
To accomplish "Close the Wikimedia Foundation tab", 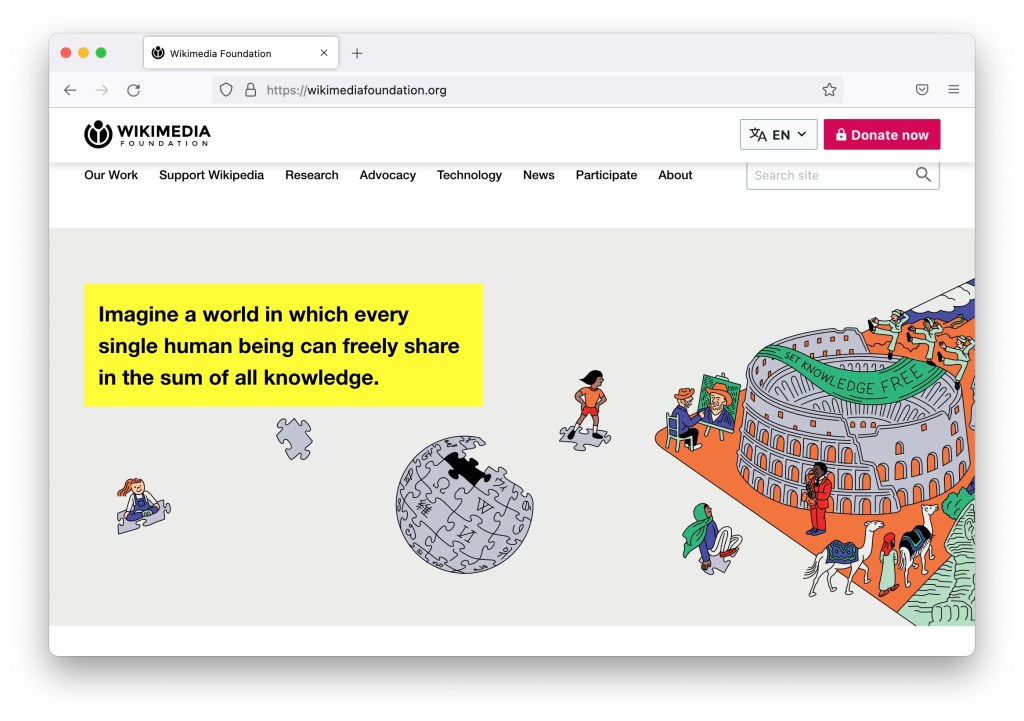I will tap(323, 53).
